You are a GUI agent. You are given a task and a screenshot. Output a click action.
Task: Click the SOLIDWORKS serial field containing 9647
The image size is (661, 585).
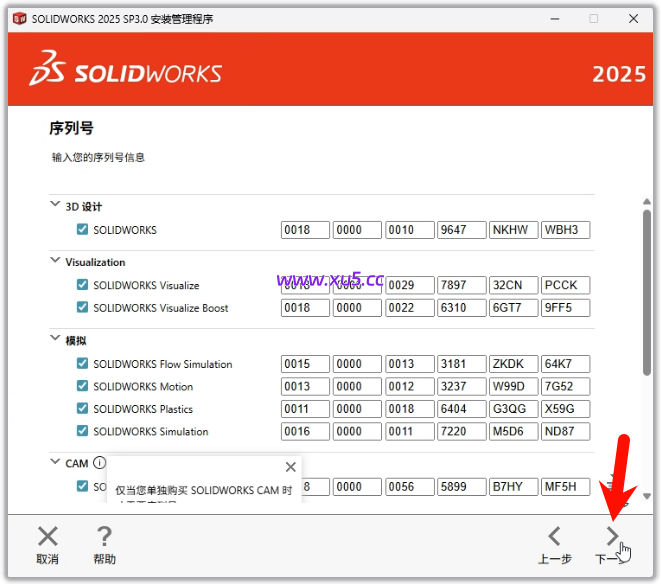pos(461,230)
